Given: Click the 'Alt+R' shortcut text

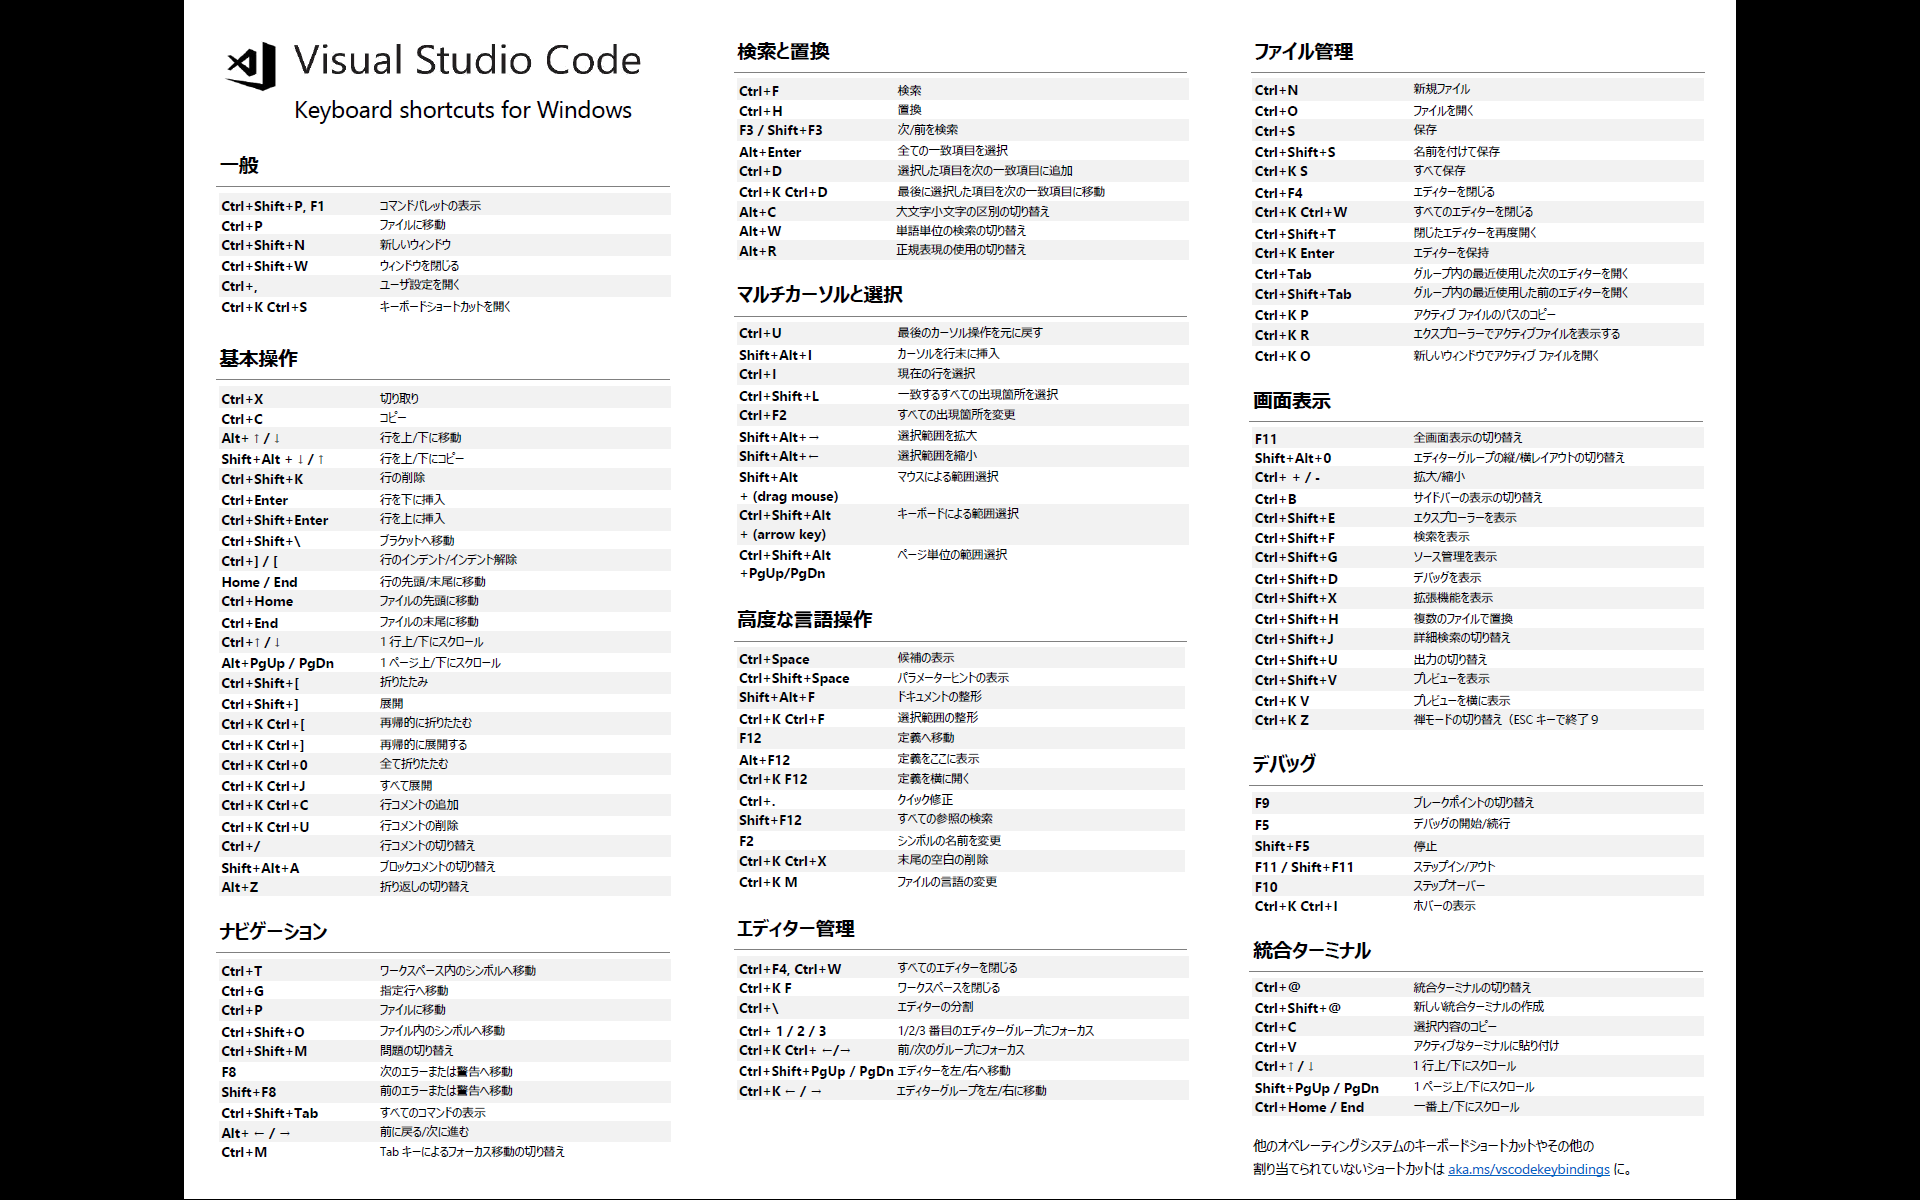Looking at the screenshot, I should coord(758,251).
